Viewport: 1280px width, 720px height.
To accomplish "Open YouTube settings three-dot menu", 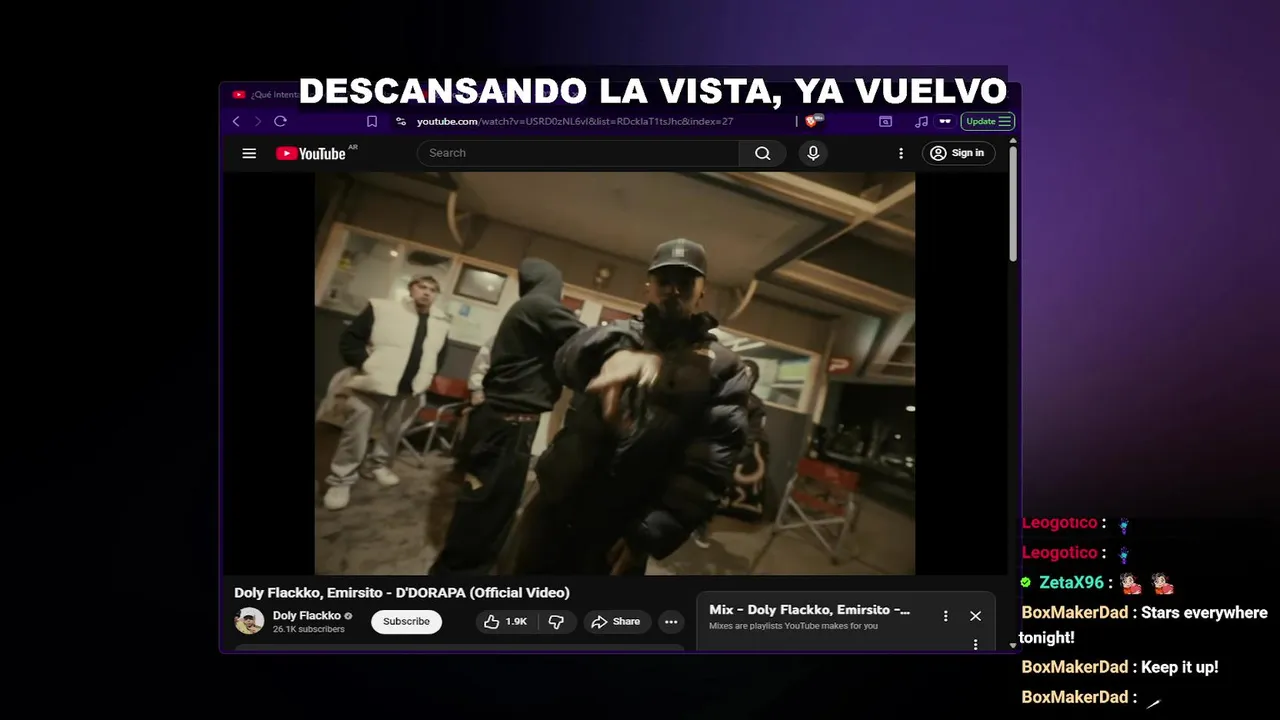I will 900,153.
